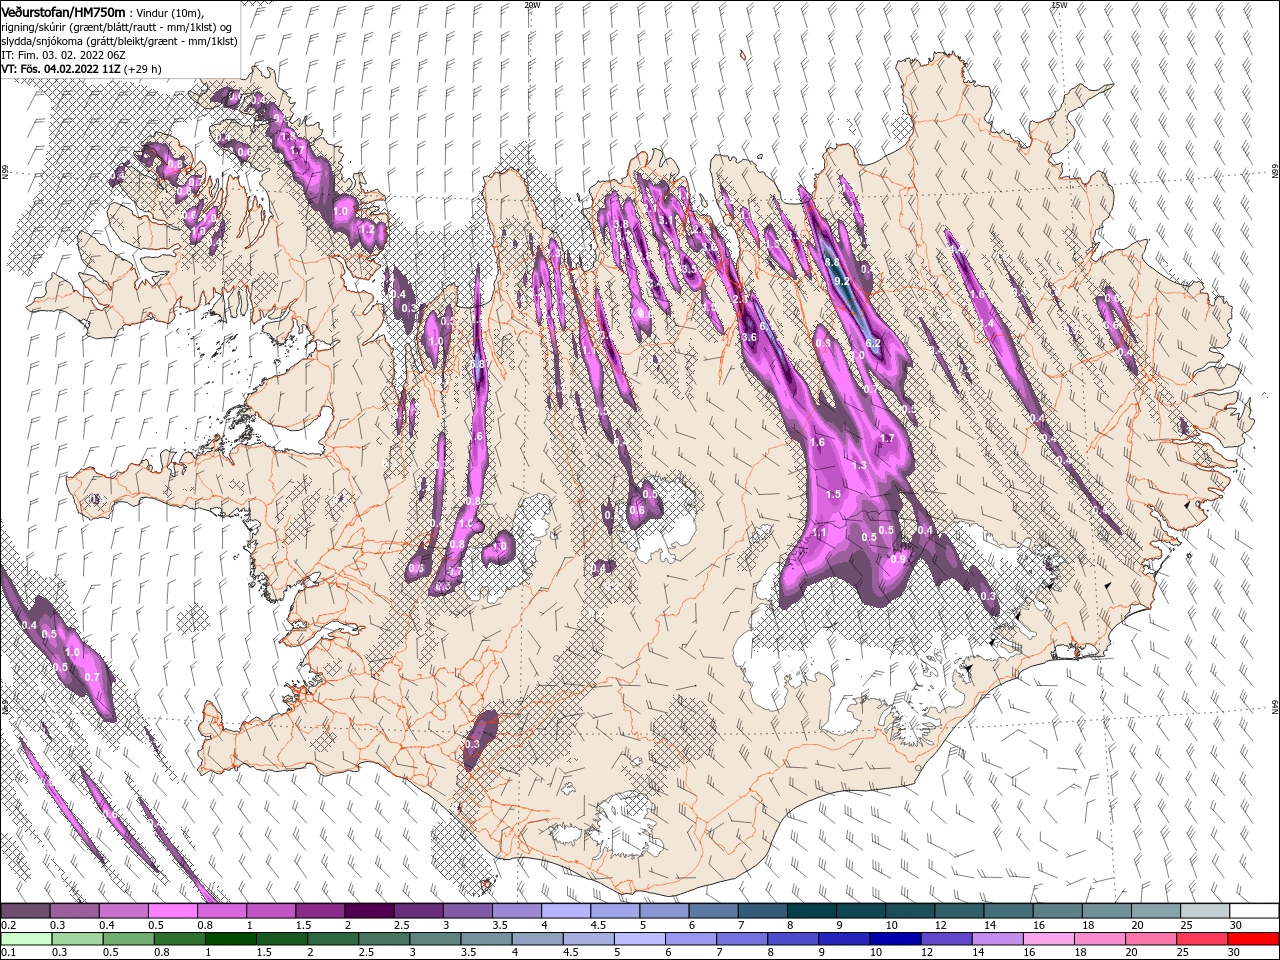This screenshot has width=1280, height=960.
Task: Click the Veðurstofan/HM750m title text
Action: click(63, 11)
